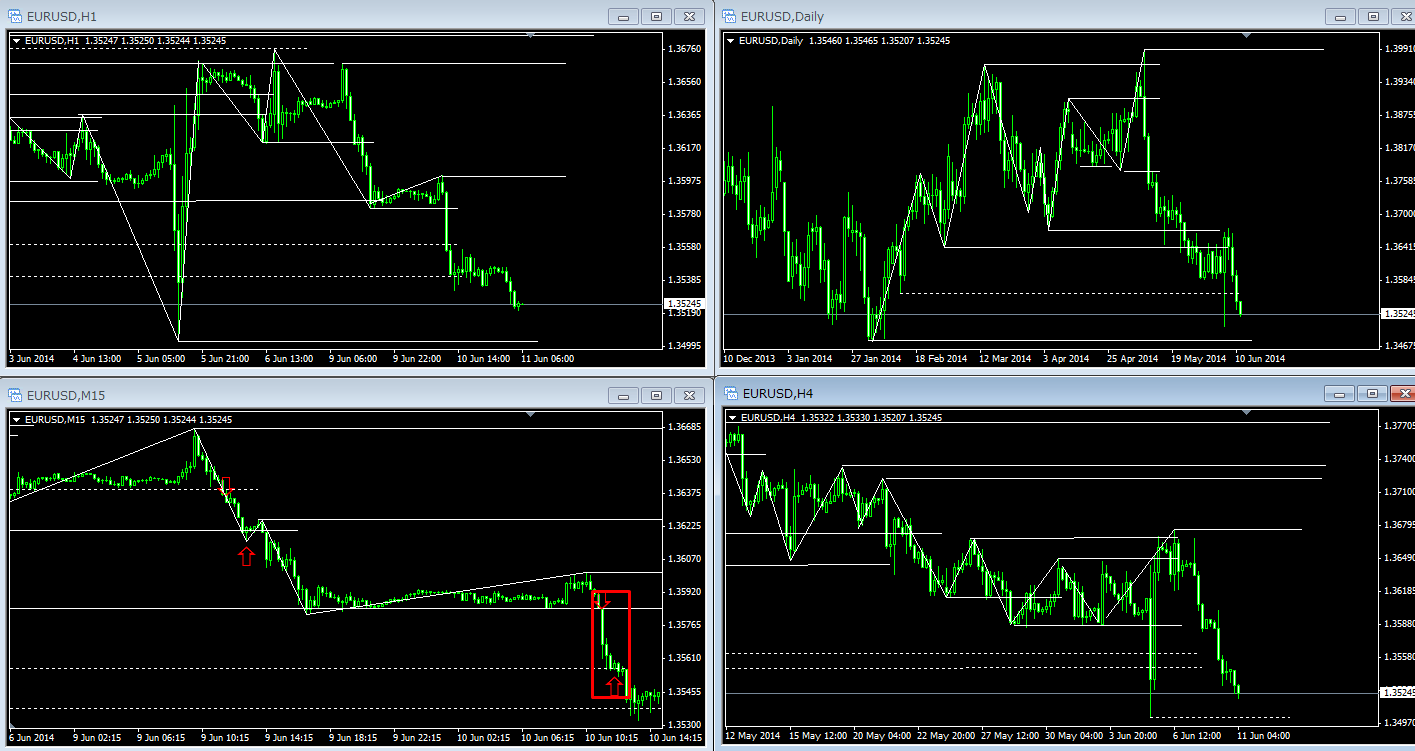
Task: Select red down arrow inside the red rectangle
Action: click(601, 601)
